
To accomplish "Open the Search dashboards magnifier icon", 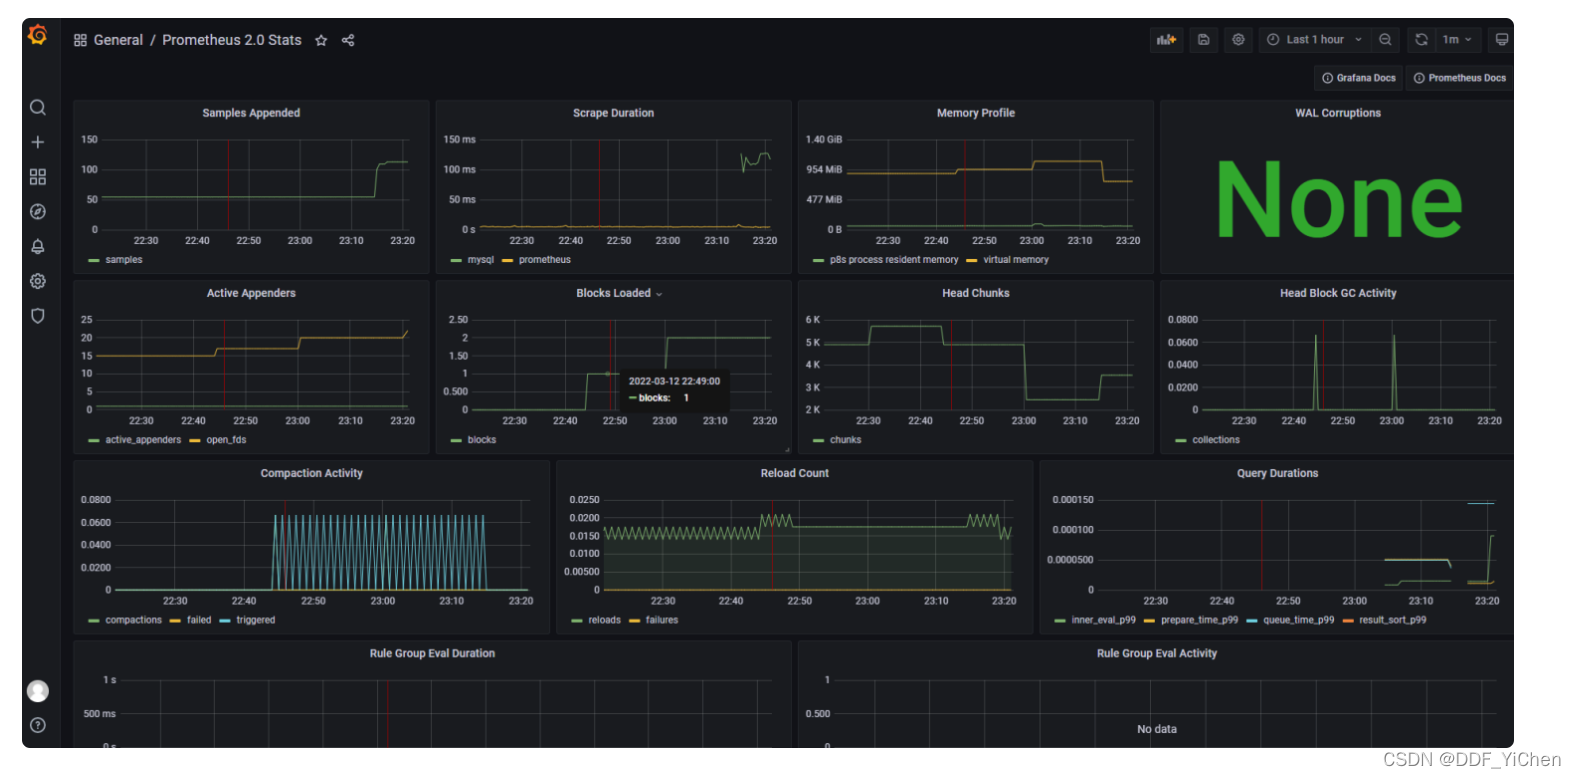I will (x=38, y=107).
